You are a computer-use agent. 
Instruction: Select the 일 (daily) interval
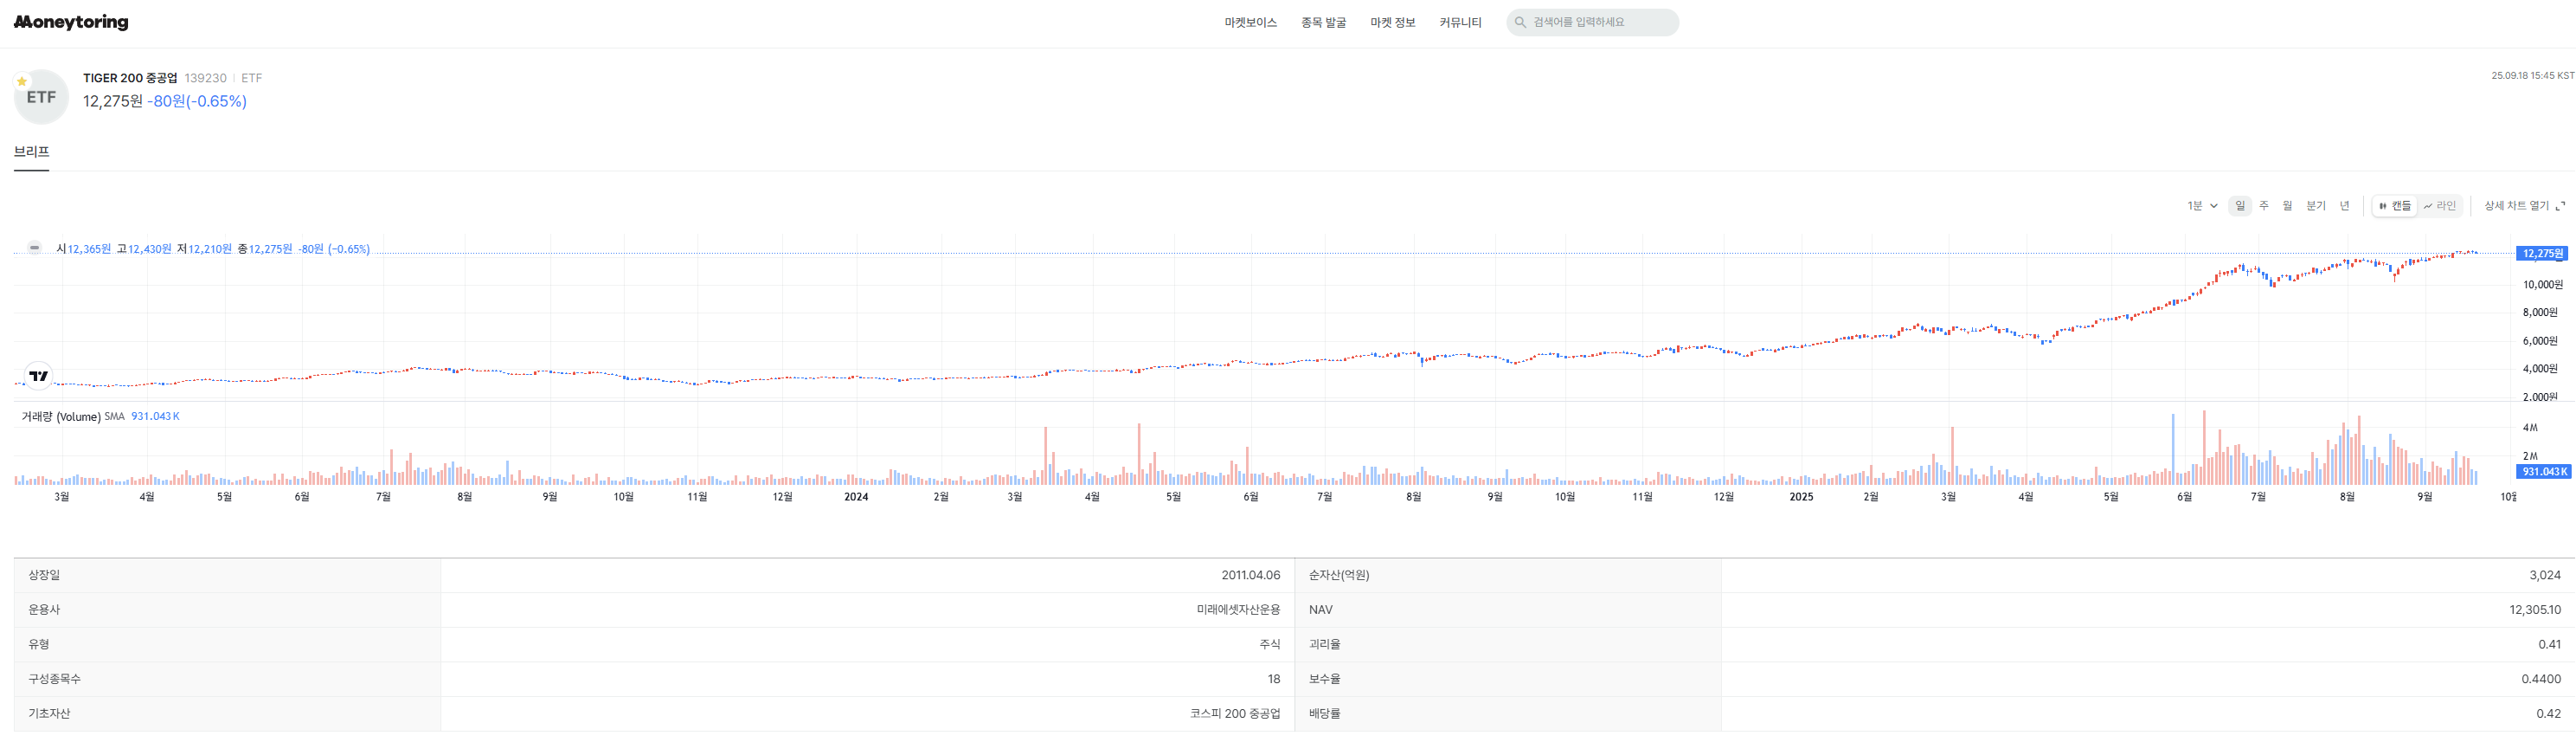(2240, 206)
